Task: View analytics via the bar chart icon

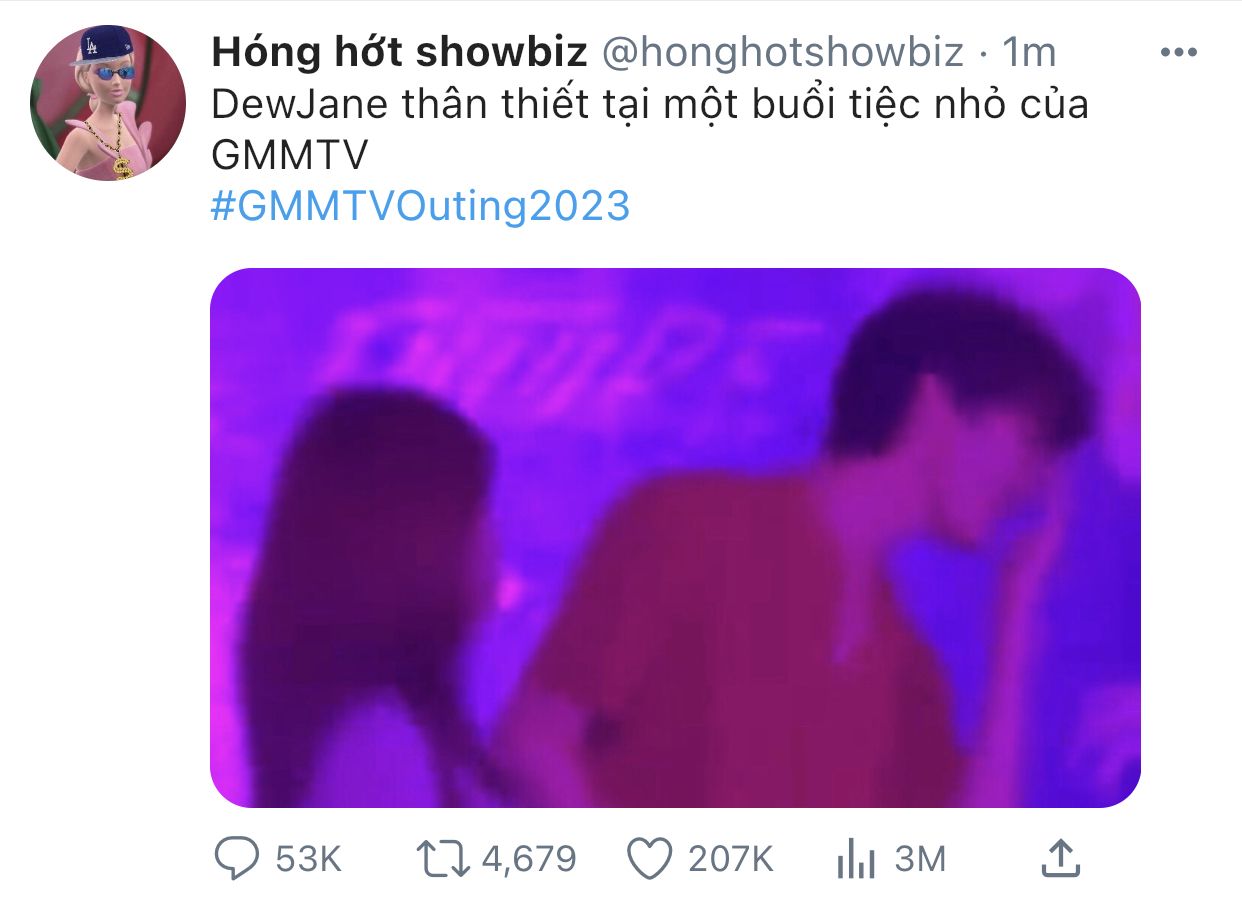Action: coord(856,858)
